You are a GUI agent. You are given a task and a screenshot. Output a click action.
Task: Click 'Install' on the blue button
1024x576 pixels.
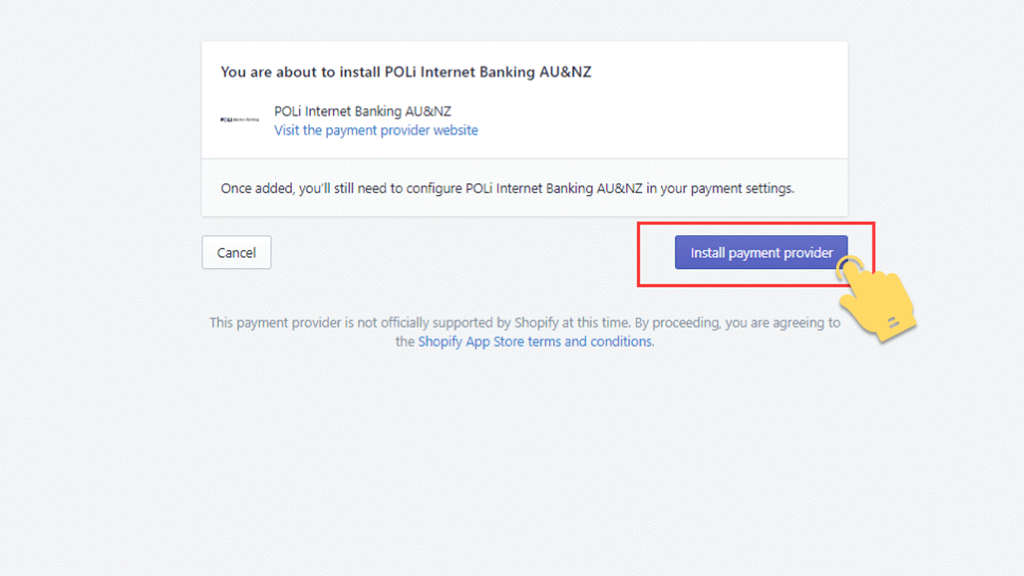coord(707,253)
